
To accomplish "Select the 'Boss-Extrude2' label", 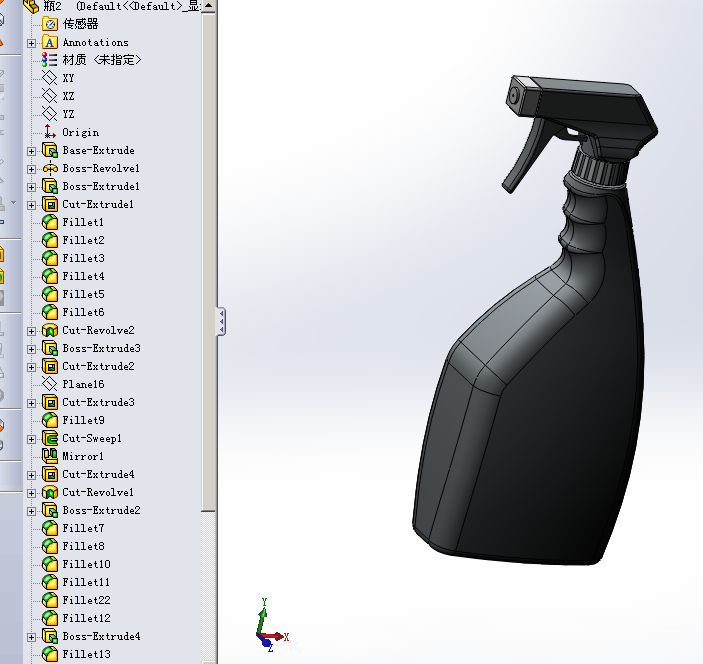I will (x=101, y=510).
